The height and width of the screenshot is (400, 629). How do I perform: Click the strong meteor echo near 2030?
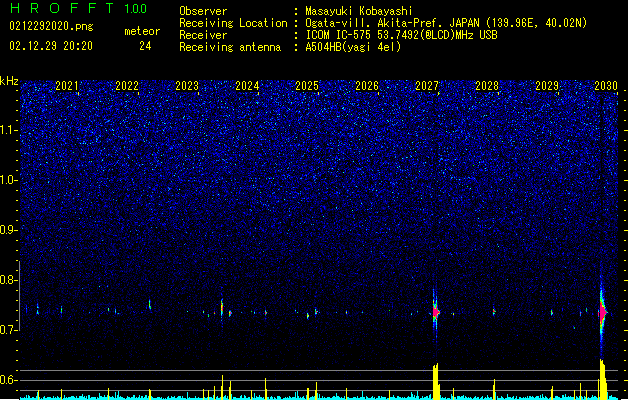[603, 312]
